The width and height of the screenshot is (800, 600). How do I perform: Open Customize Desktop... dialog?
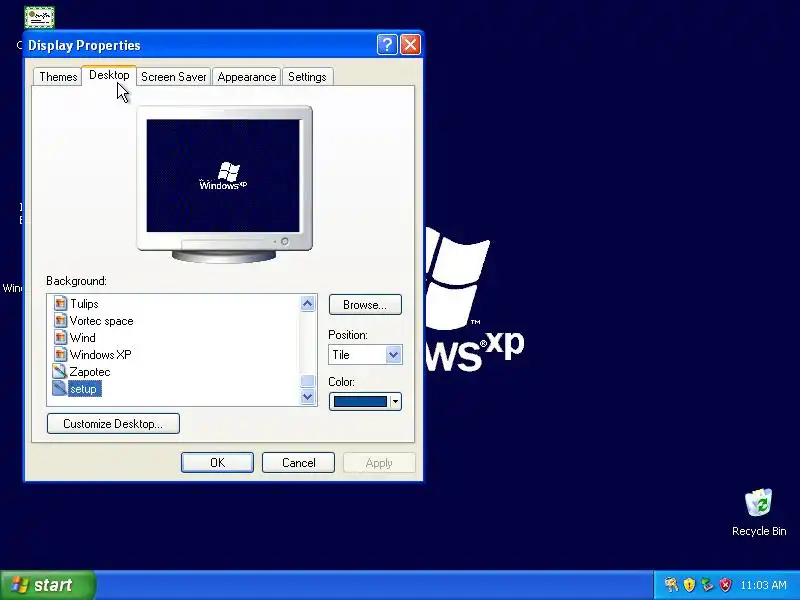[113, 423]
